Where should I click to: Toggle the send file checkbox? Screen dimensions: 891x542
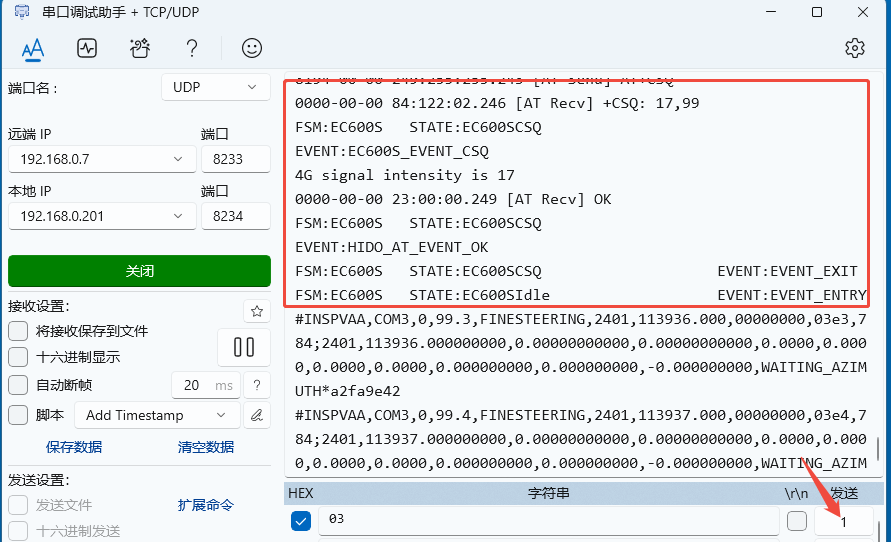(x=18, y=505)
